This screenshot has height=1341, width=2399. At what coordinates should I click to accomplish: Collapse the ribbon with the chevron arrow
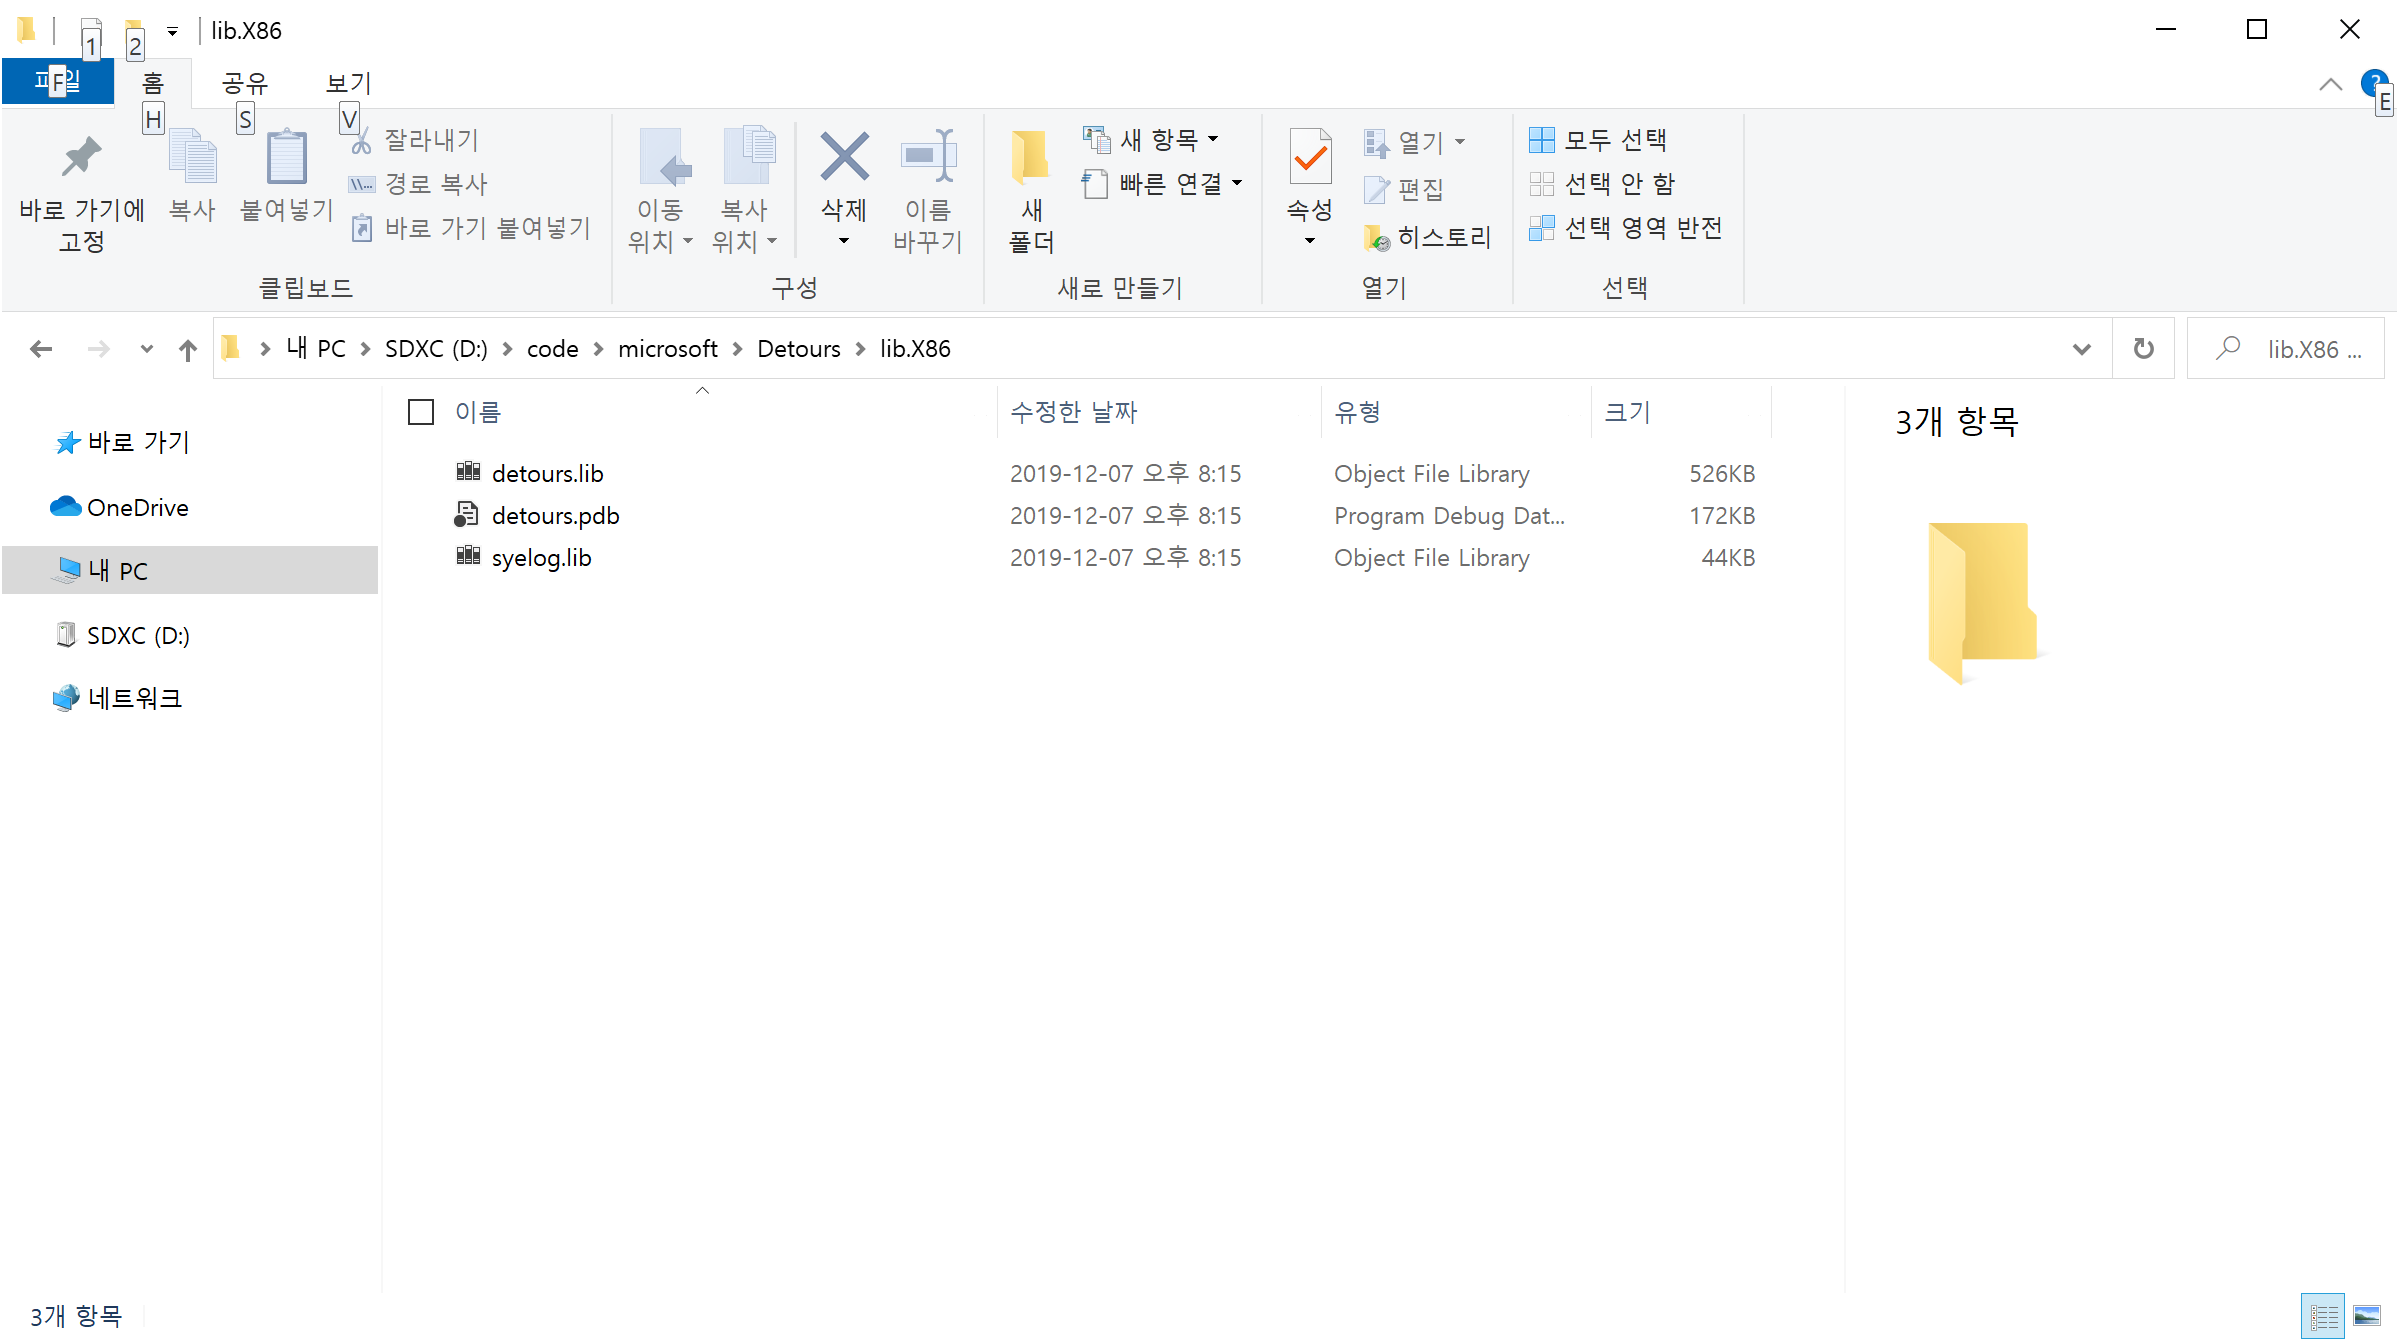[x=2330, y=85]
